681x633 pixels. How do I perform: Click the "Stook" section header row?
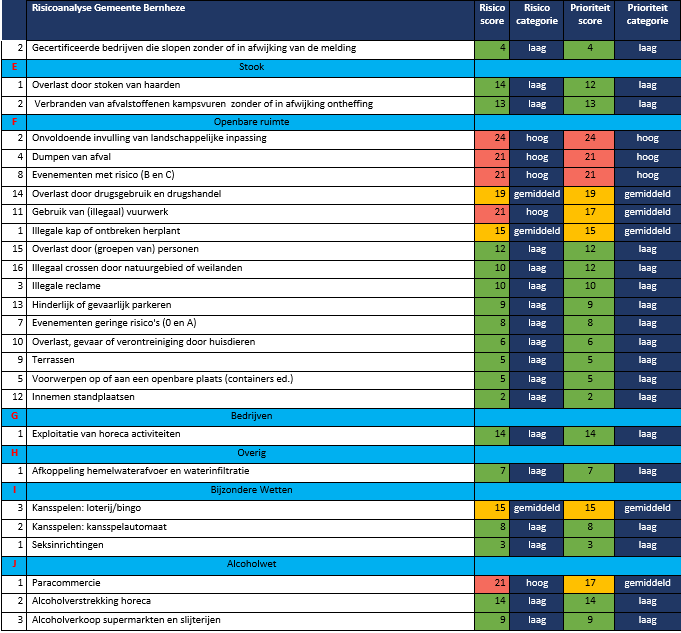(252, 68)
